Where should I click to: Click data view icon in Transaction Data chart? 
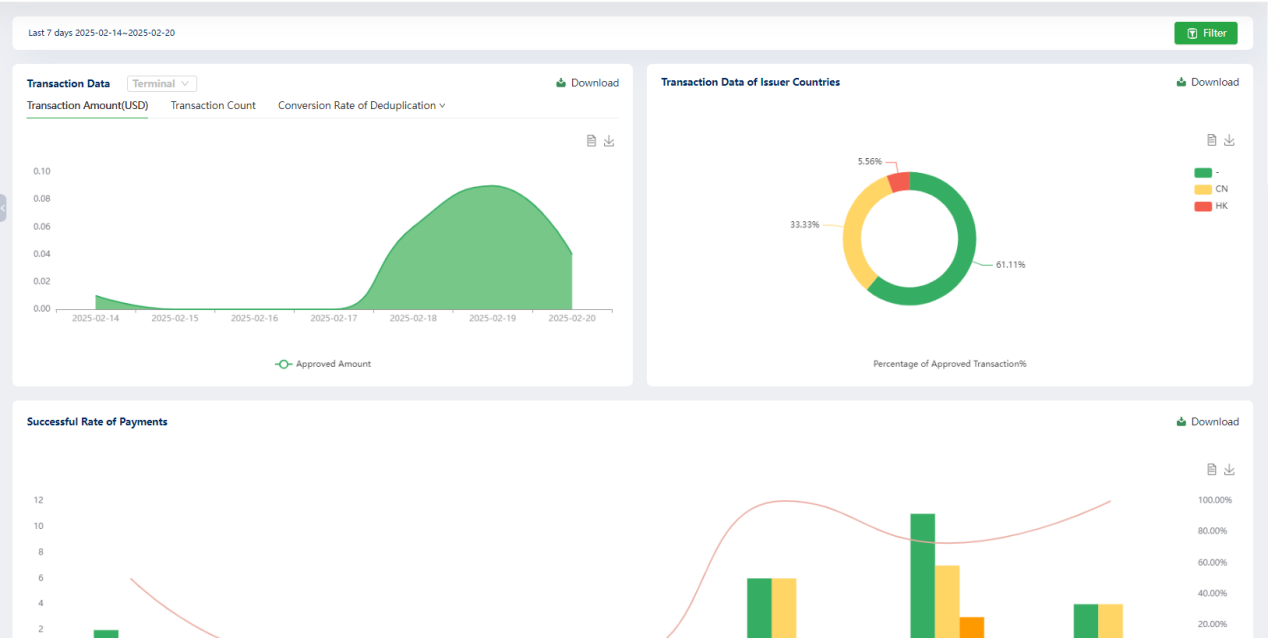[591, 141]
